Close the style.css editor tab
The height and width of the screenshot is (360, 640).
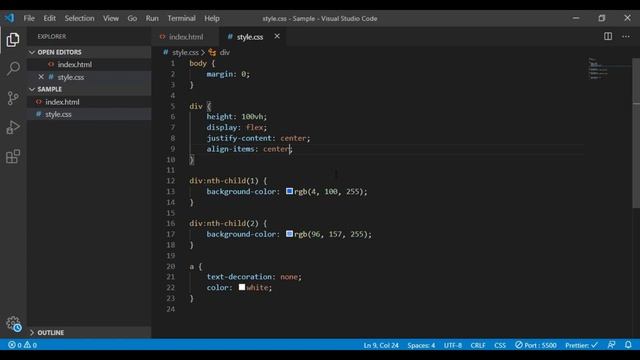(277, 36)
